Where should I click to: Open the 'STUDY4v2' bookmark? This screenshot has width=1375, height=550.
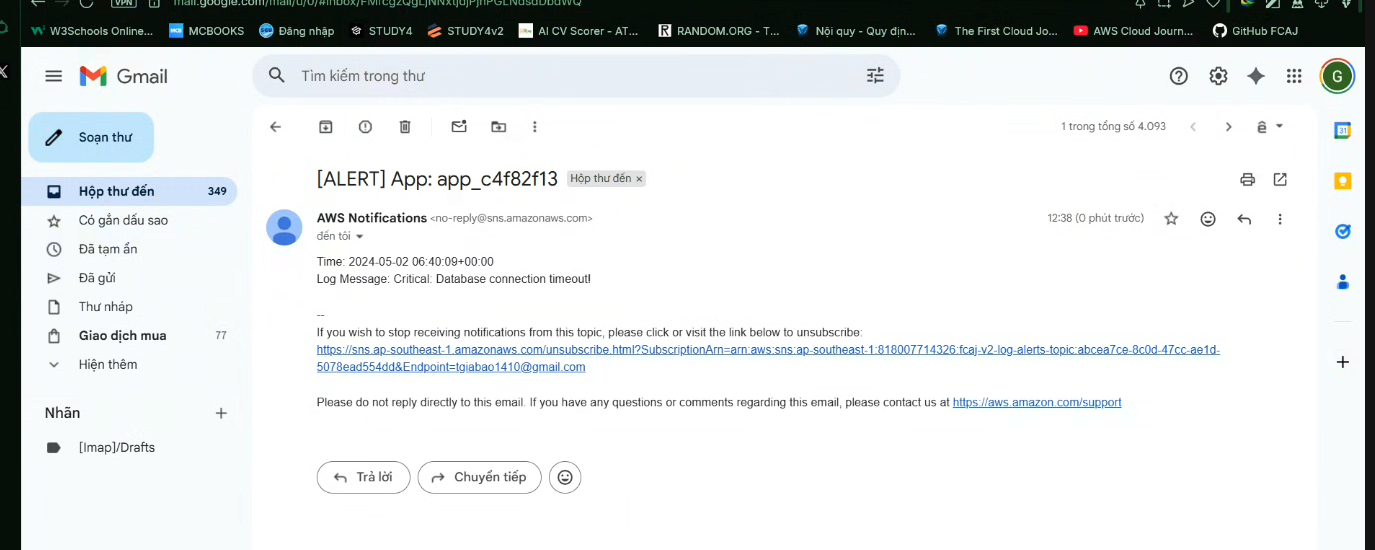click(x=465, y=31)
